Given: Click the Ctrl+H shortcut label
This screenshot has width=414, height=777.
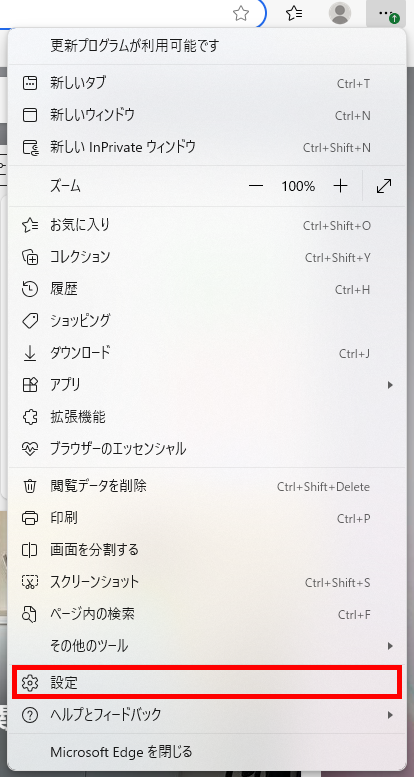Looking at the screenshot, I should coord(353,289).
